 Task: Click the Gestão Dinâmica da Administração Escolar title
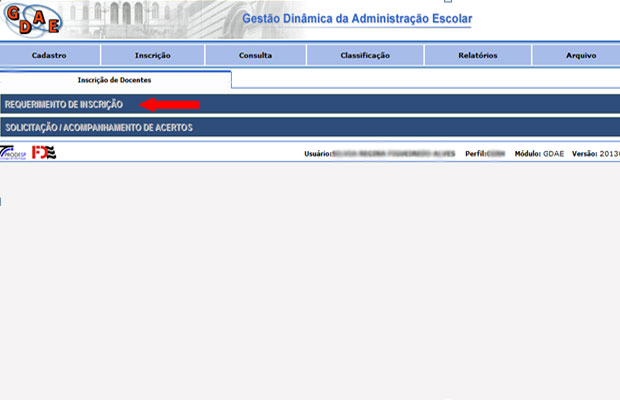357,19
